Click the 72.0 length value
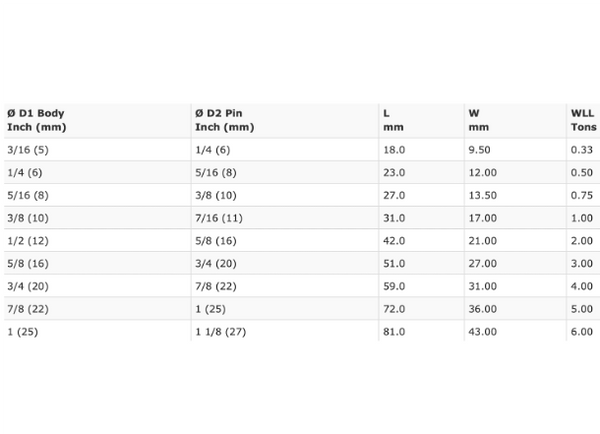The image size is (600, 434). (x=394, y=309)
